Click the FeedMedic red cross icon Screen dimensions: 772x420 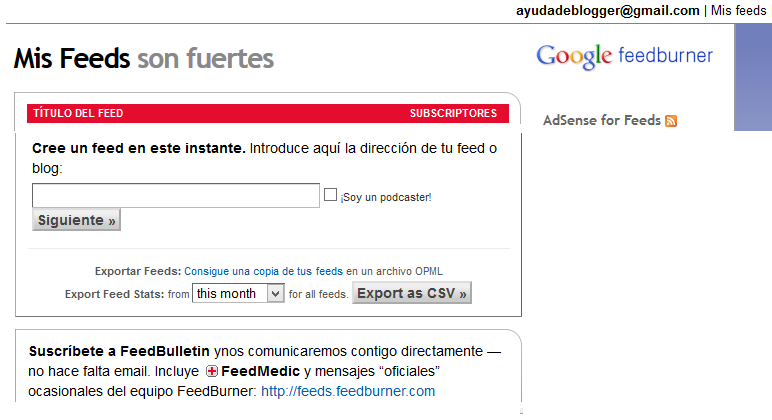(212, 371)
